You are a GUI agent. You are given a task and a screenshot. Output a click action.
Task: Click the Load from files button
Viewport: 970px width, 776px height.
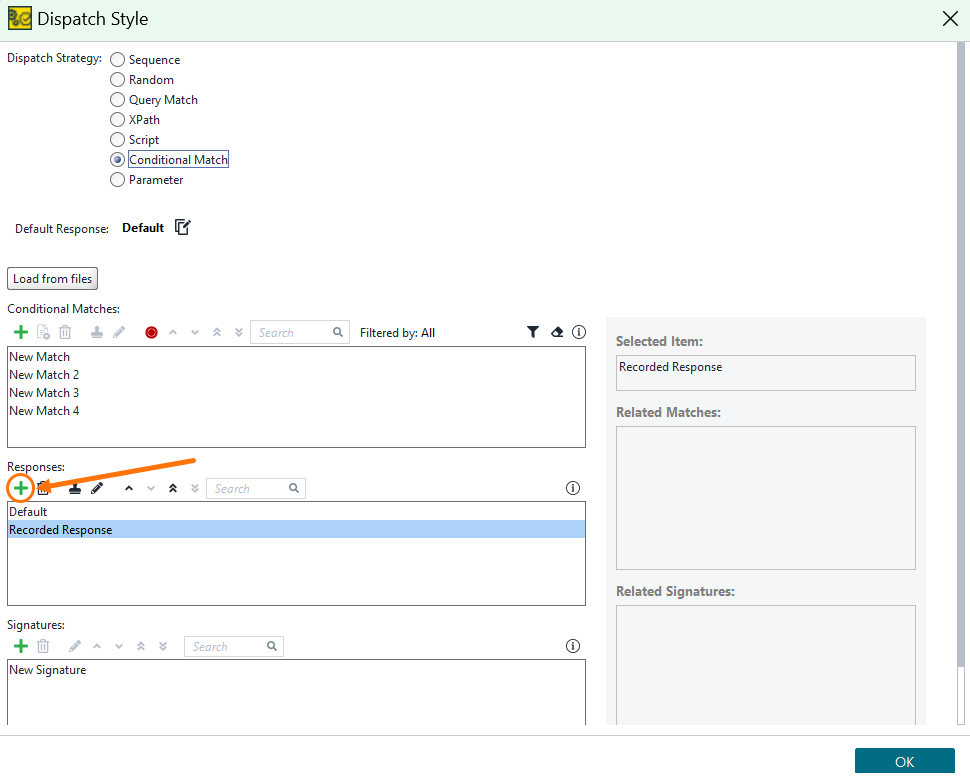point(52,279)
